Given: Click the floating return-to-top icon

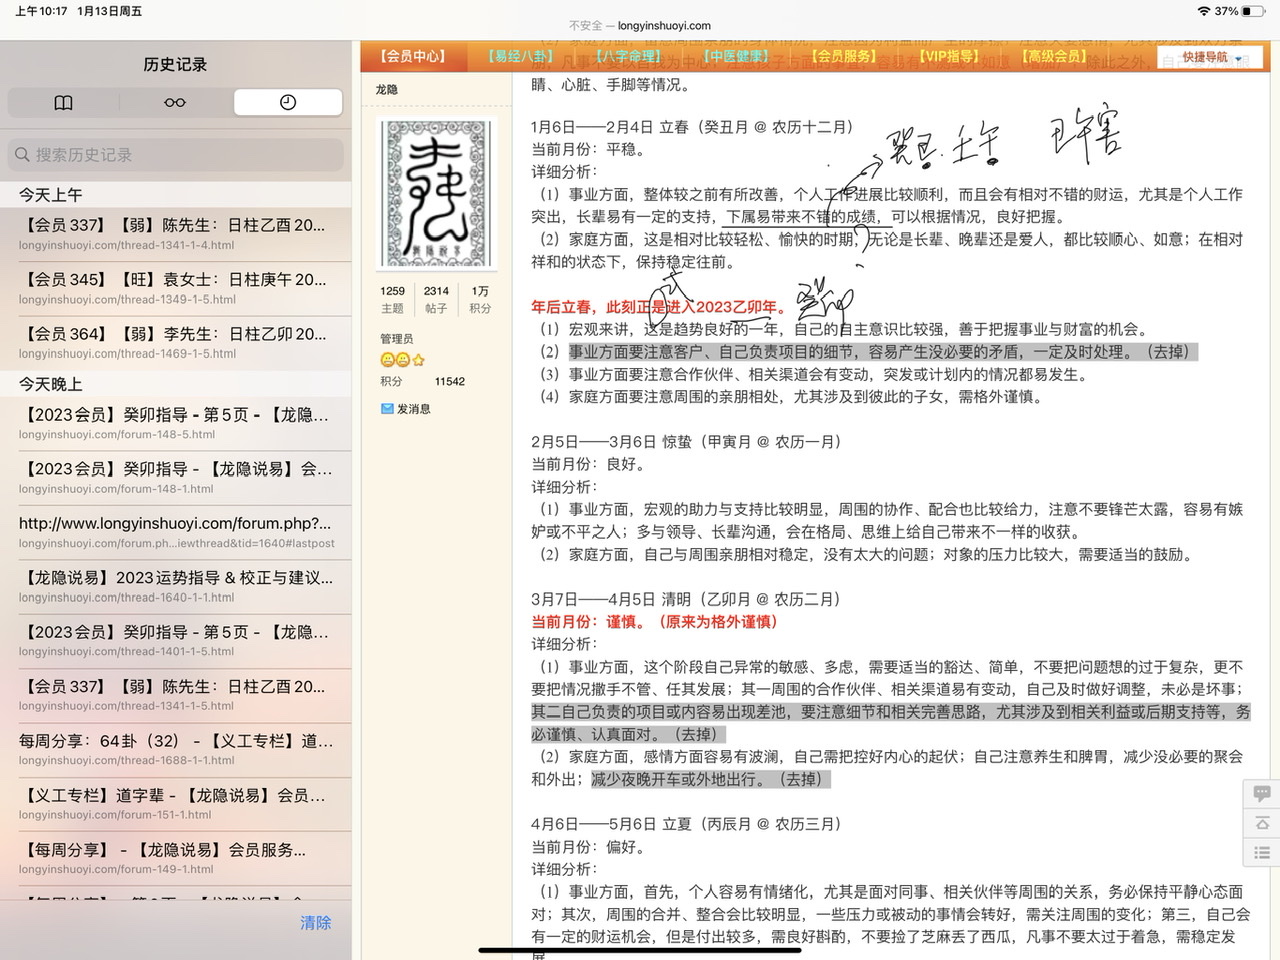Looking at the screenshot, I should (1262, 823).
